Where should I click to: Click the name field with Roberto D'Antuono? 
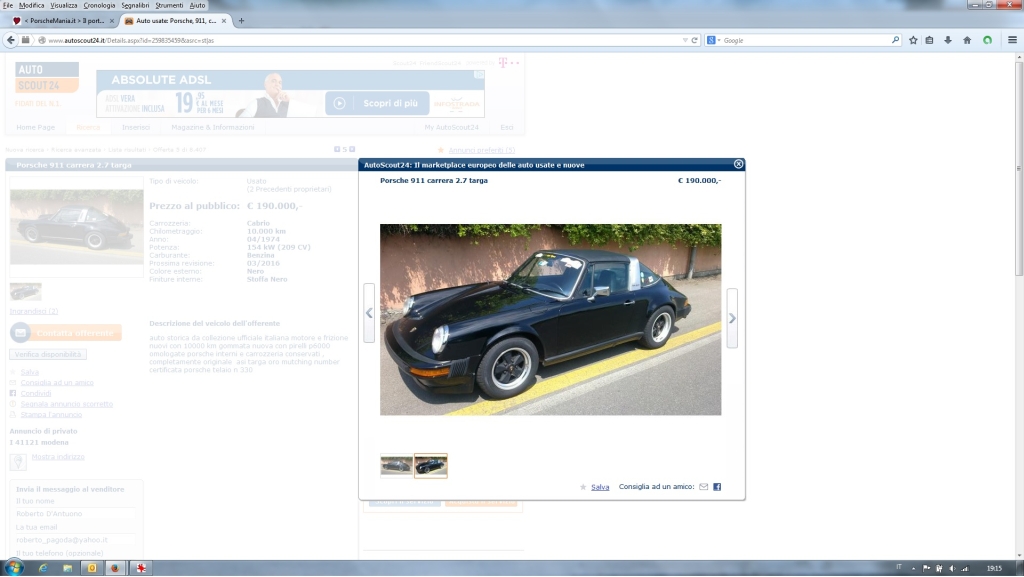click(75, 514)
